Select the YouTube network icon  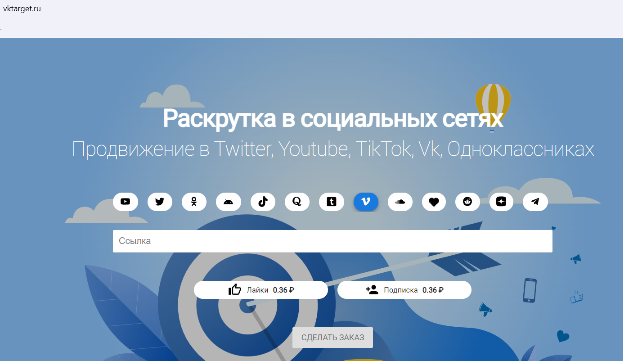(x=125, y=202)
